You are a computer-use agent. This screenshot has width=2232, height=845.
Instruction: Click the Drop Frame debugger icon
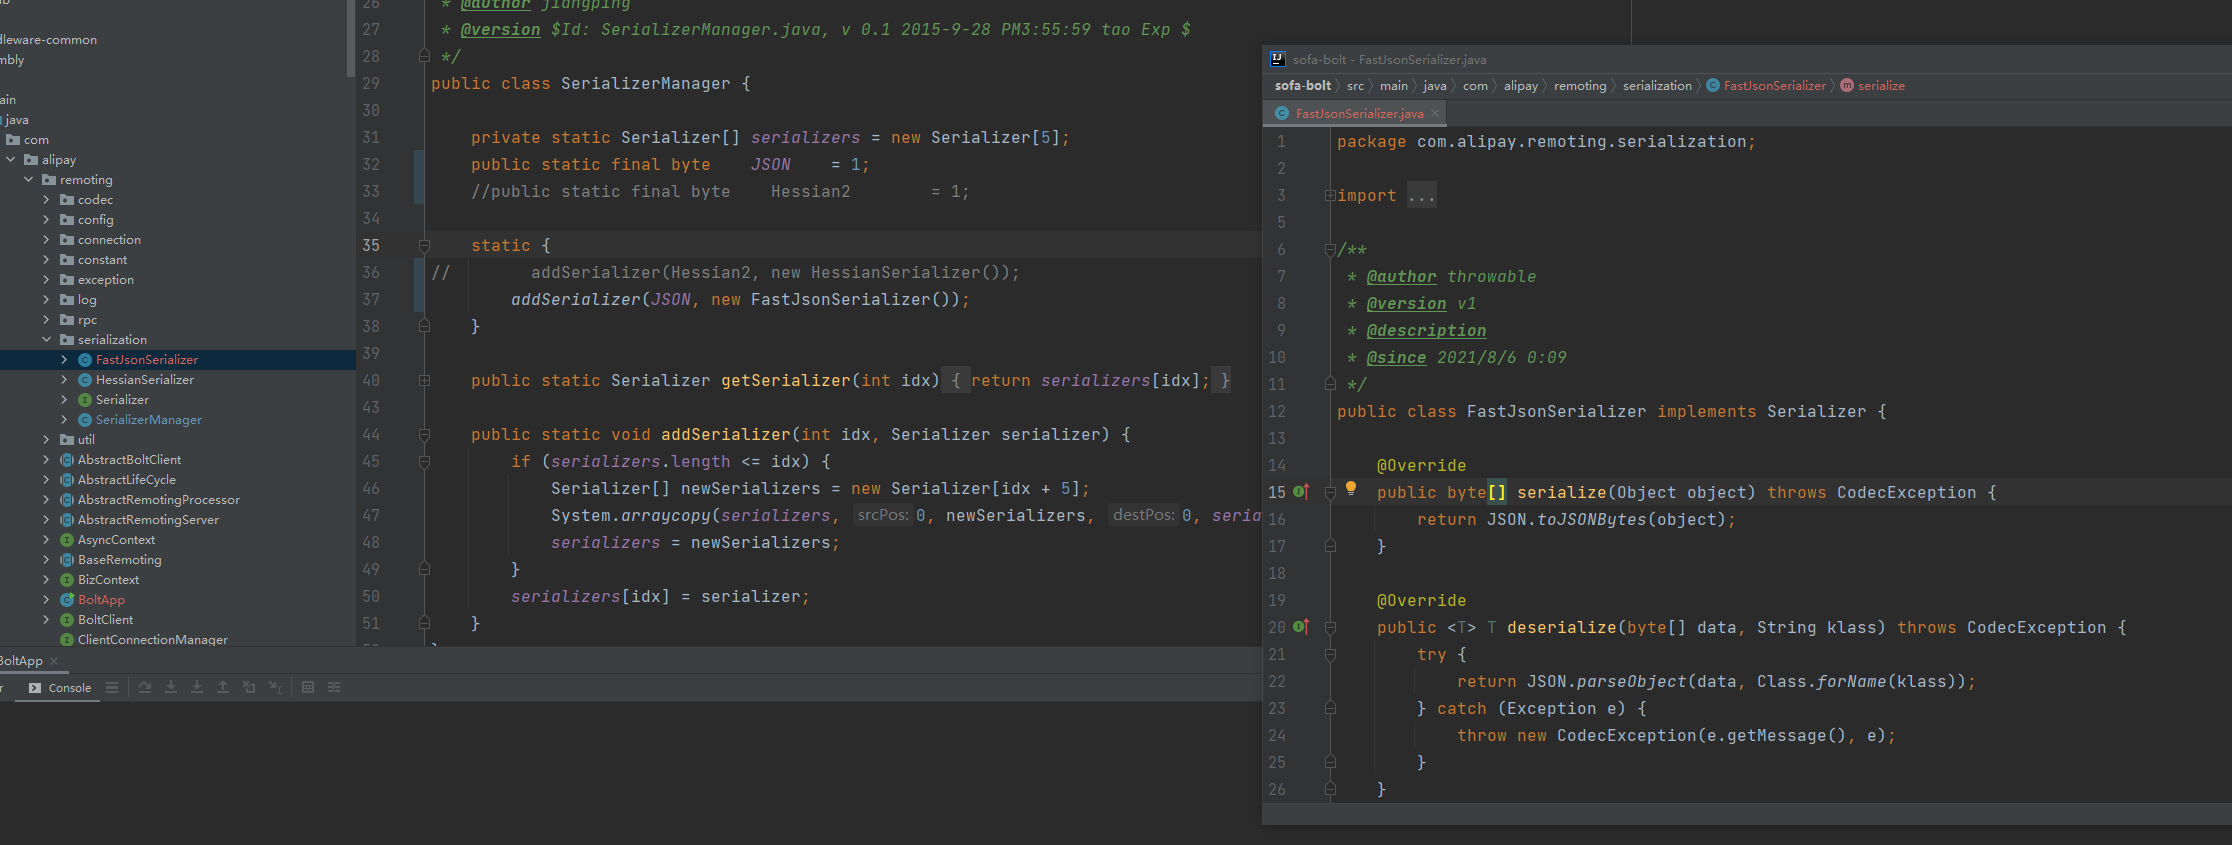[x=249, y=688]
